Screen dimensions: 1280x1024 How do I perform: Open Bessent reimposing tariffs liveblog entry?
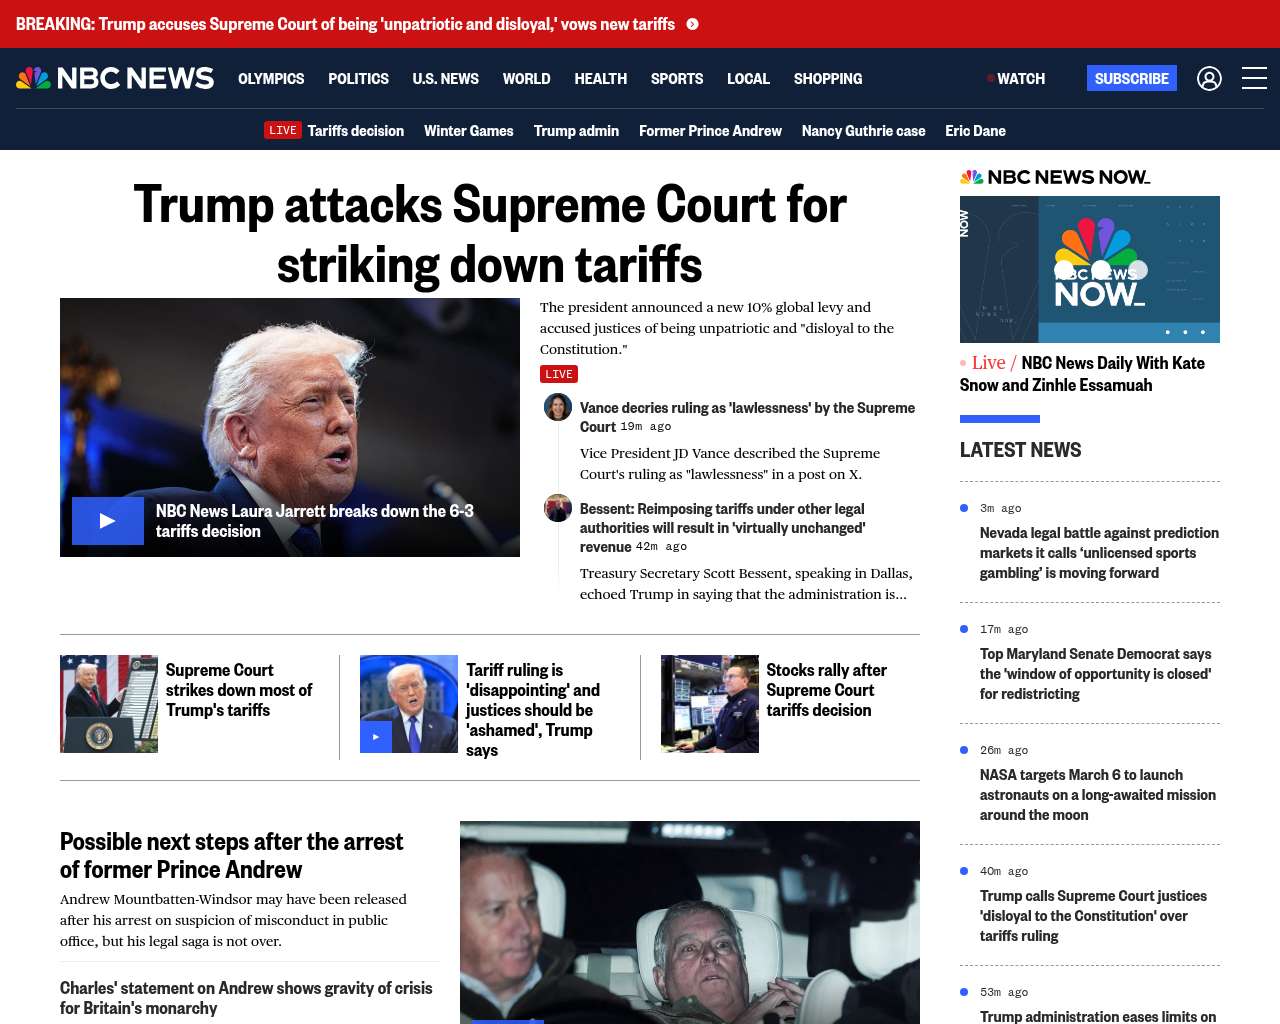tap(723, 527)
